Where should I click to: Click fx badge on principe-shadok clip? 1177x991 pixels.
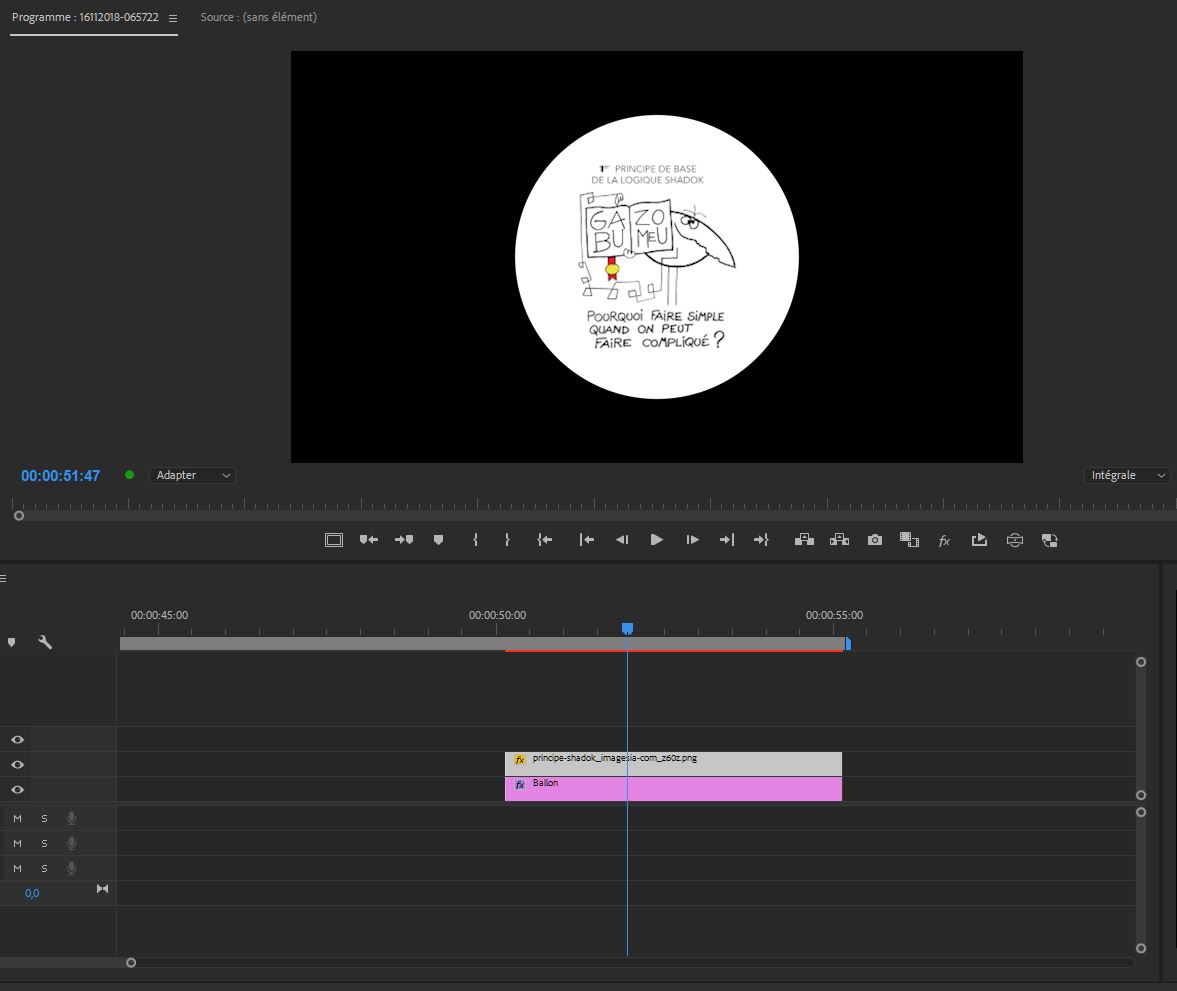coord(520,760)
